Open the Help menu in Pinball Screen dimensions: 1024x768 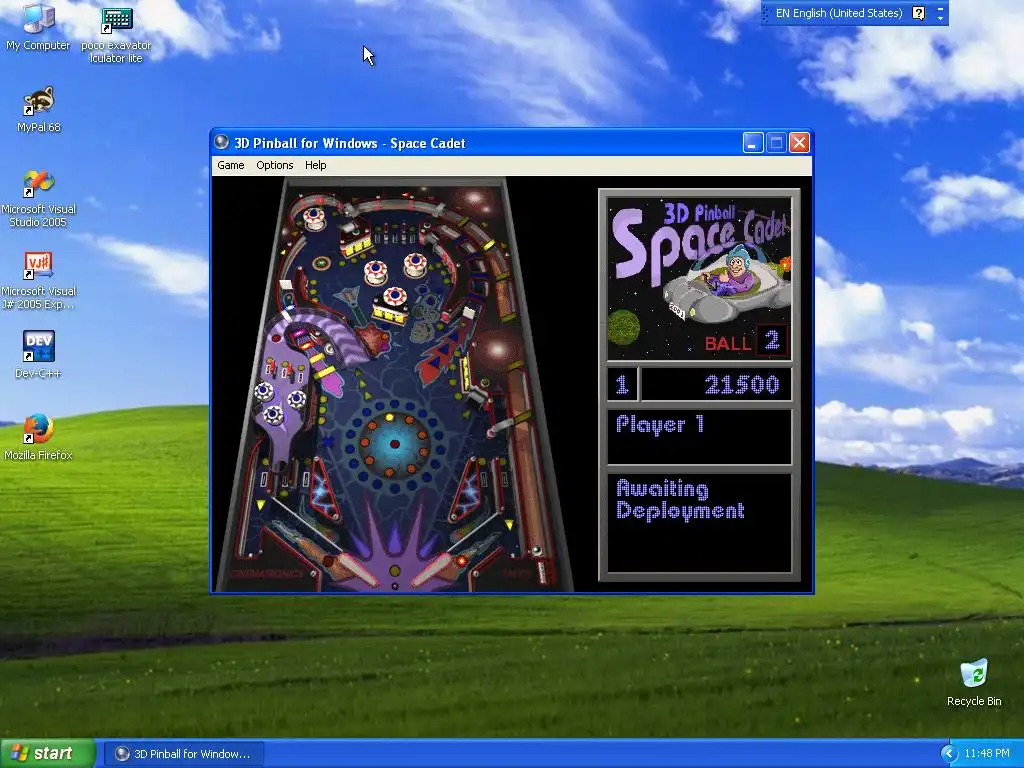315,165
